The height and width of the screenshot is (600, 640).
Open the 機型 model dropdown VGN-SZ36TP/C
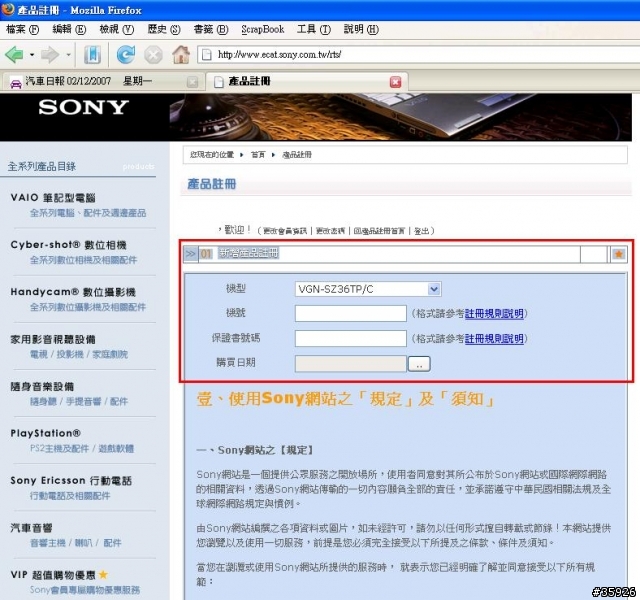368,289
